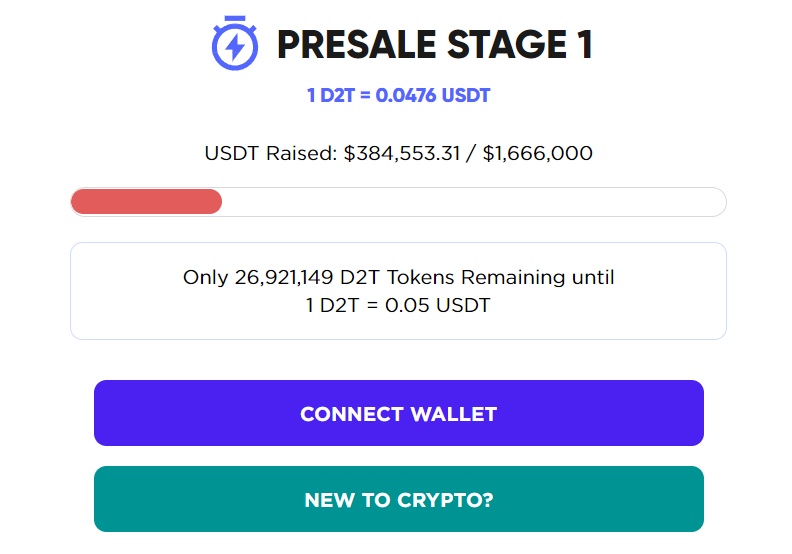Click the word PRESALE in the heading

356,44
